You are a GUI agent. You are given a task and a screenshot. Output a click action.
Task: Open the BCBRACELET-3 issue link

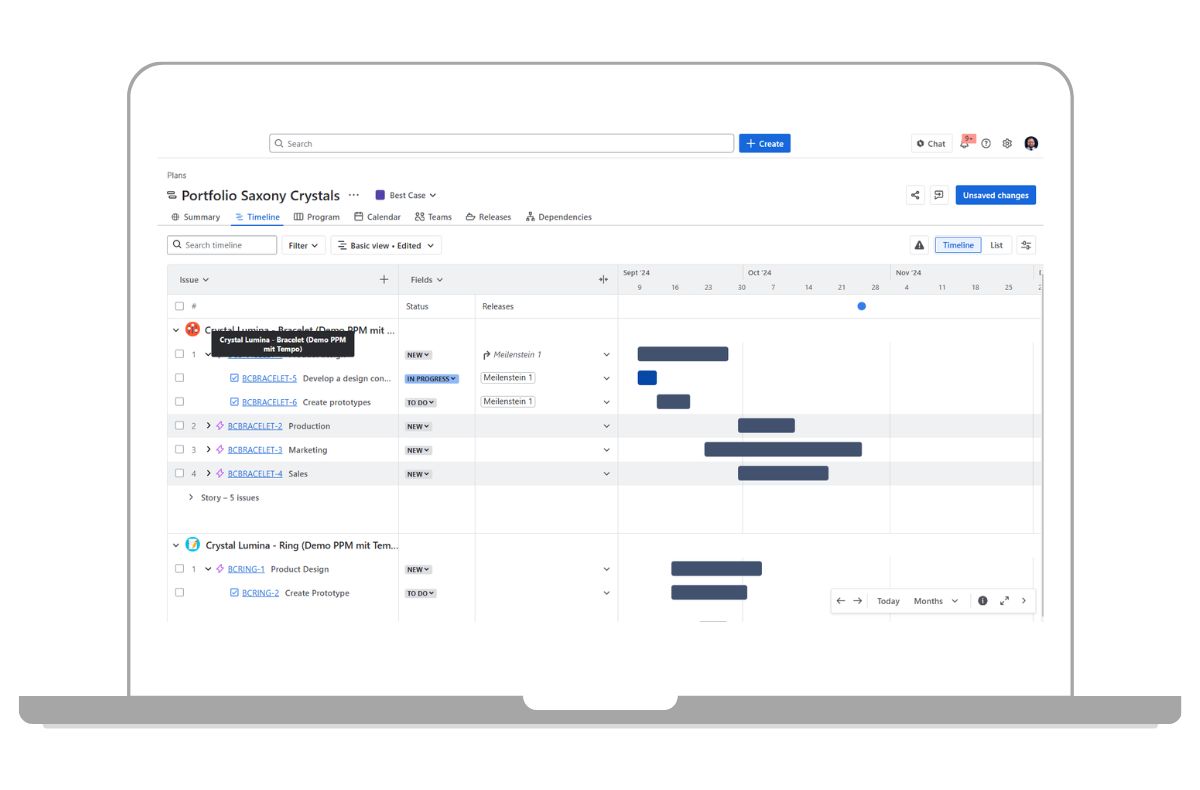tap(255, 450)
